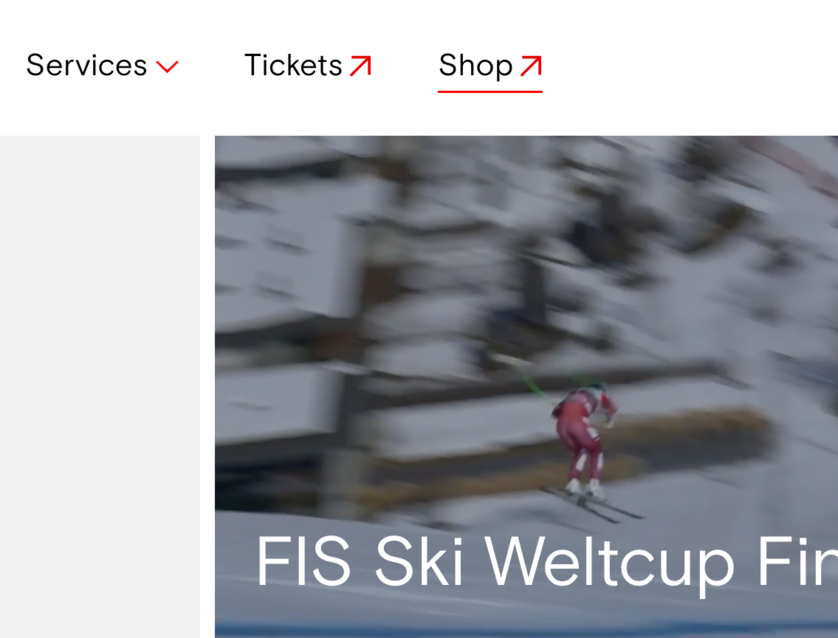This screenshot has height=638, width=838.
Task: Click the skier in the red suit
Action: (x=584, y=438)
